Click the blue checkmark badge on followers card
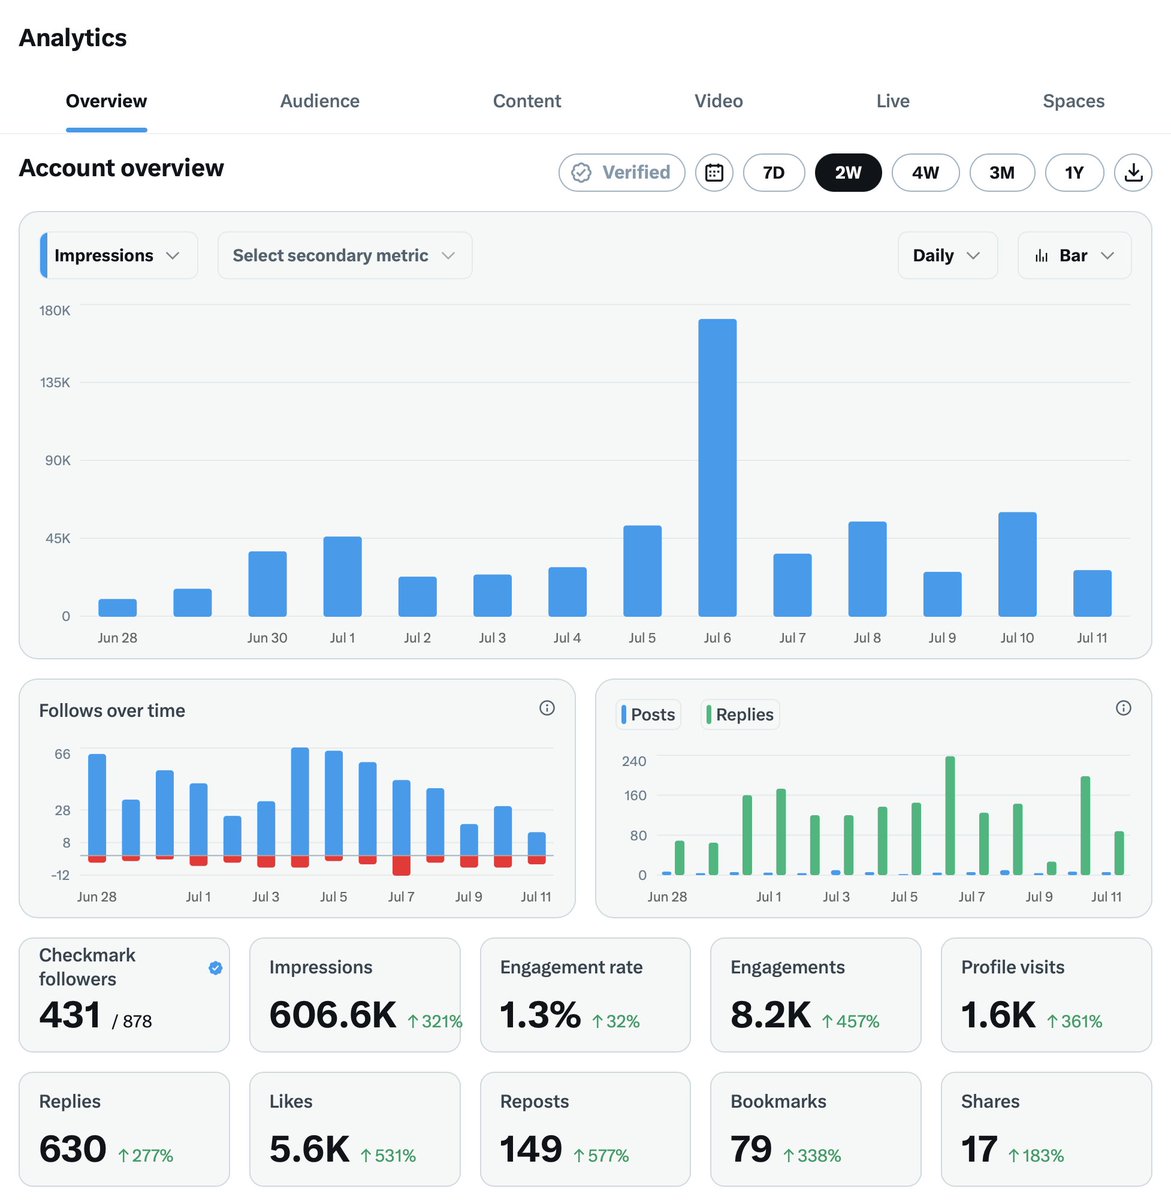The image size is (1171, 1200). [x=215, y=967]
